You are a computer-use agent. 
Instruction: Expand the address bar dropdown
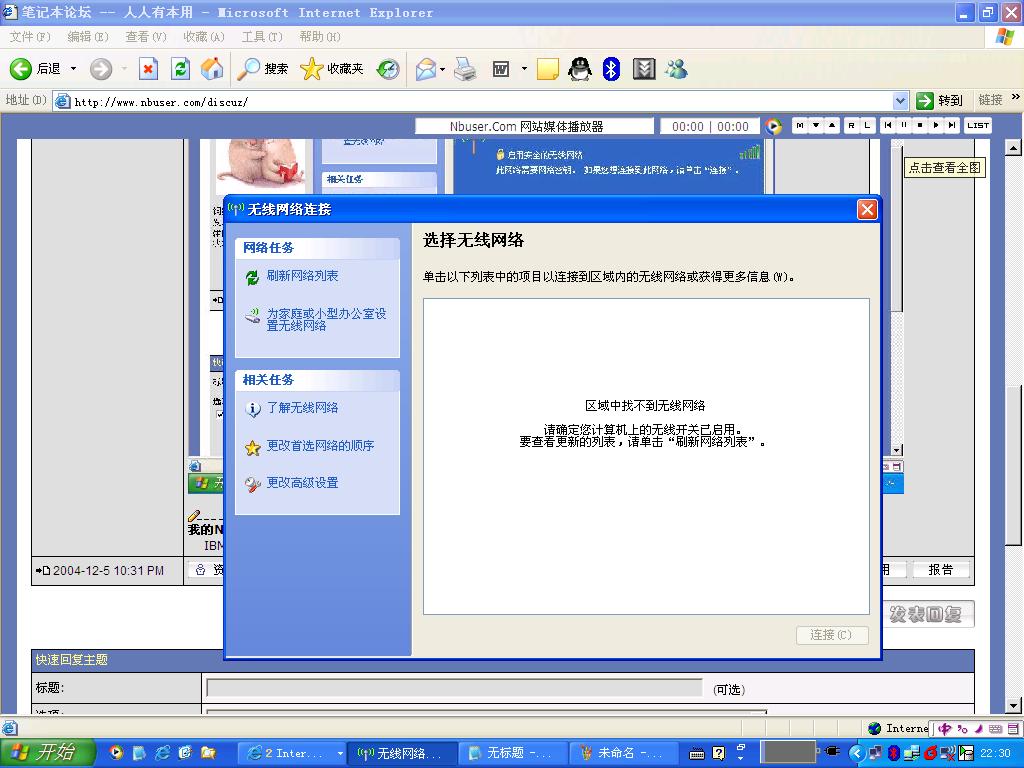(x=900, y=101)
